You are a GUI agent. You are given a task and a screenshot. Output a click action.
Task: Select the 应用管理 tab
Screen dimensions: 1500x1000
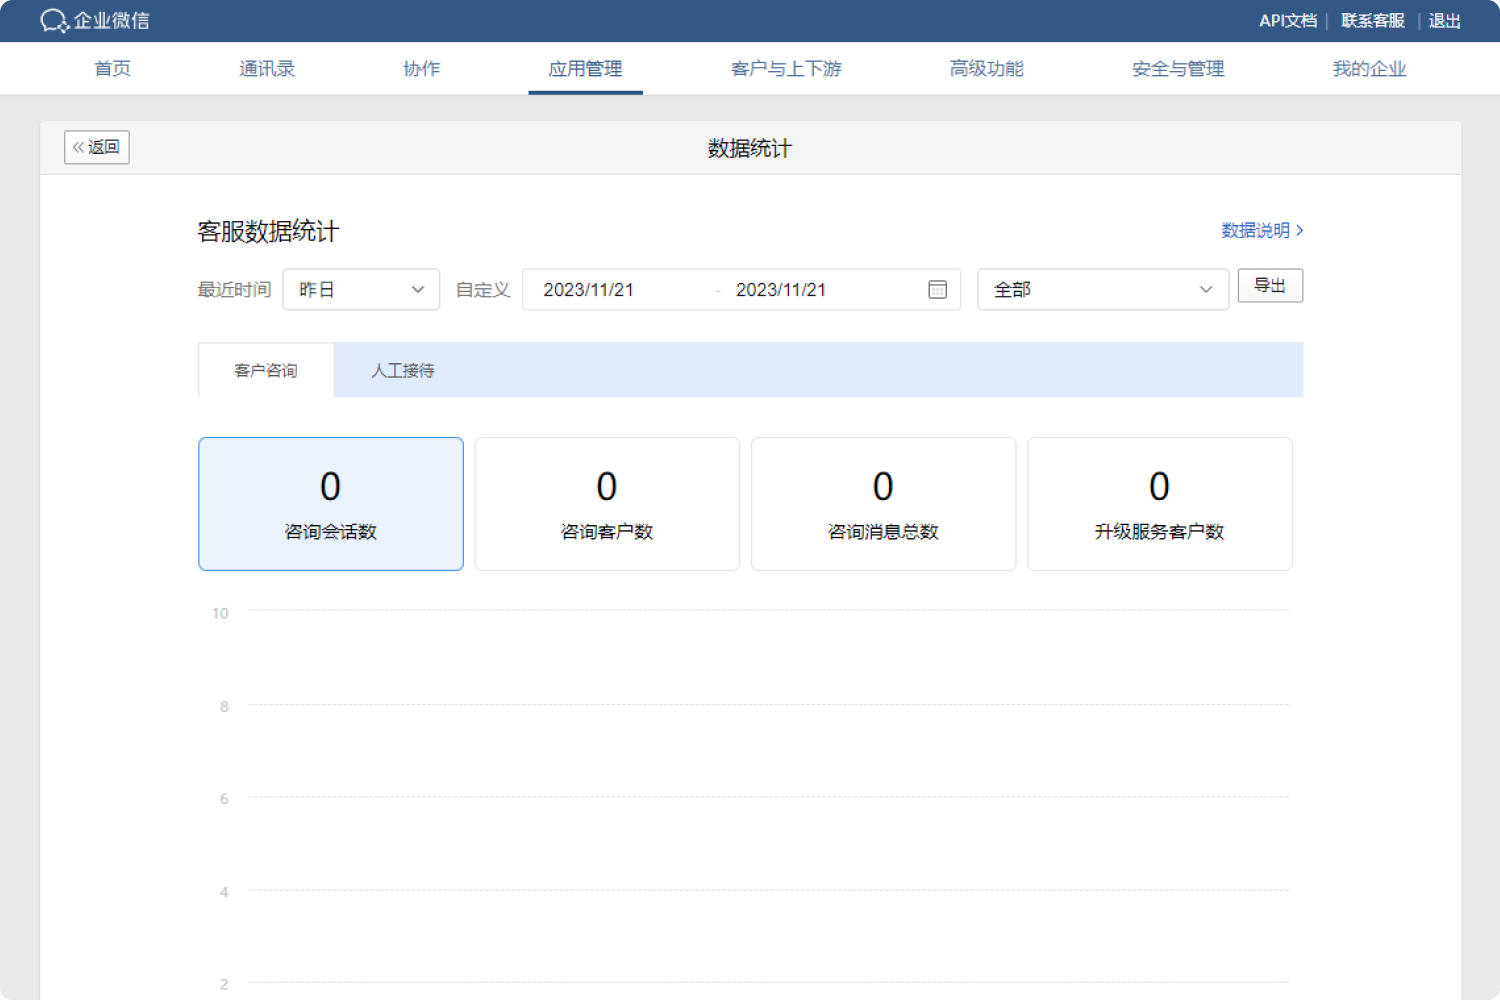[585, 68]
